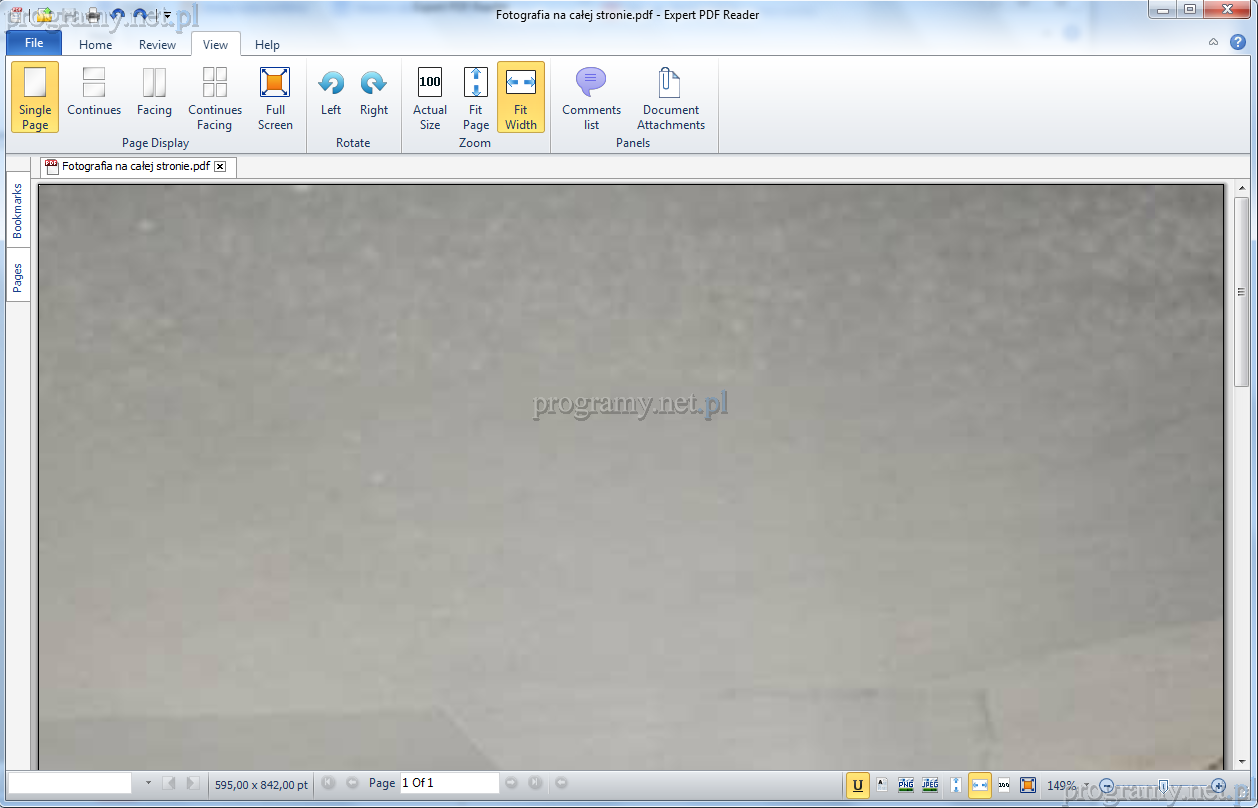Toggle Fit Width zoom mode
The image size is (1258, 808).
pos(521,98)
